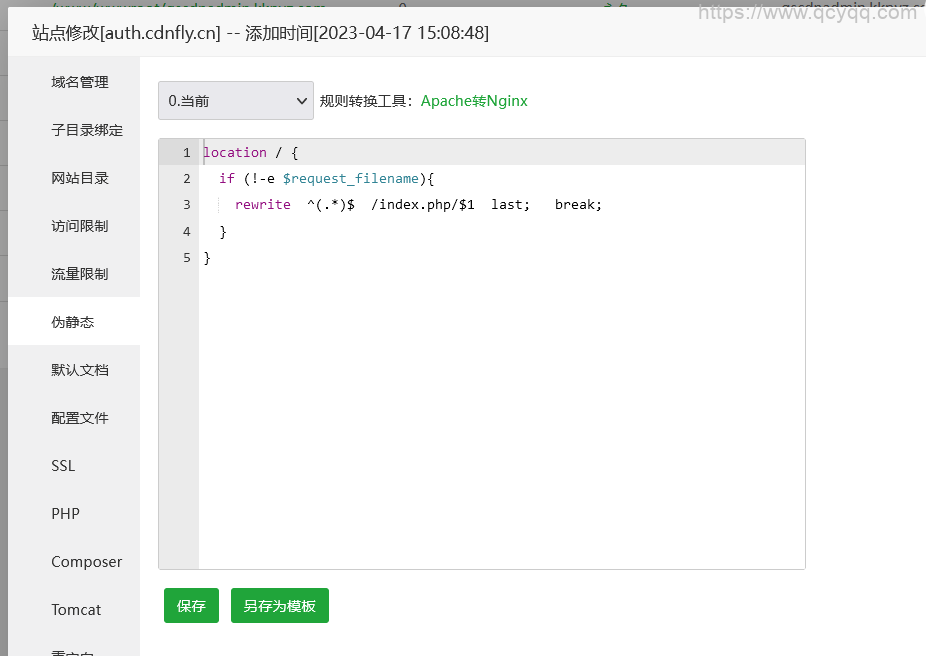The image size is (926, 656).
Task: Open the 配置文件 tab
Action: coord(80,418)
